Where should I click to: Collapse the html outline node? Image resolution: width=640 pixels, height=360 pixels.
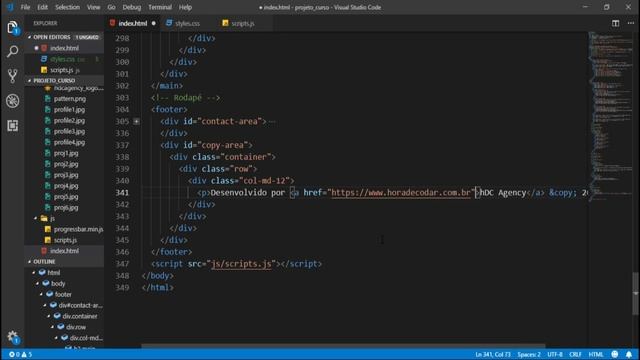point(34,273)
